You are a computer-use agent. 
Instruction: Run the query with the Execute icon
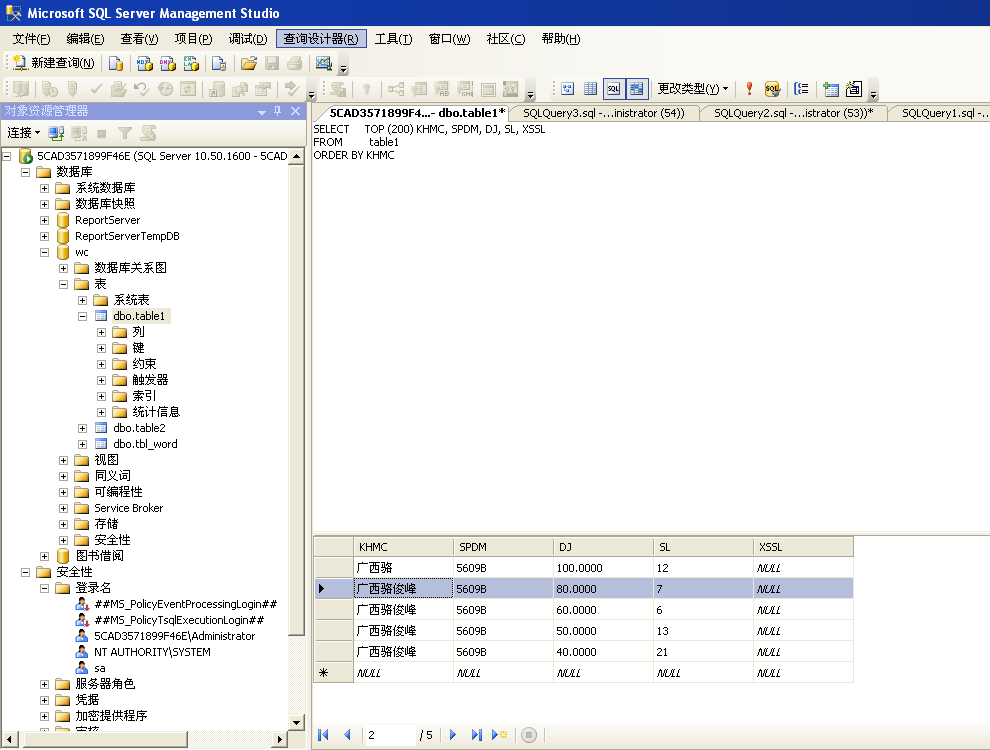749,88
